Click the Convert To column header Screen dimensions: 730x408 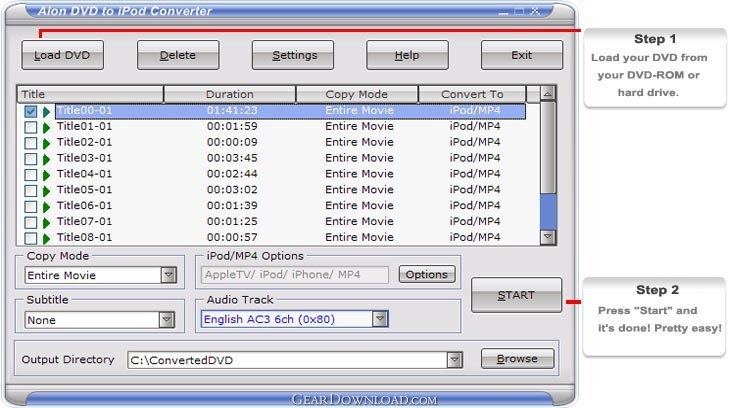click(472, 94)
